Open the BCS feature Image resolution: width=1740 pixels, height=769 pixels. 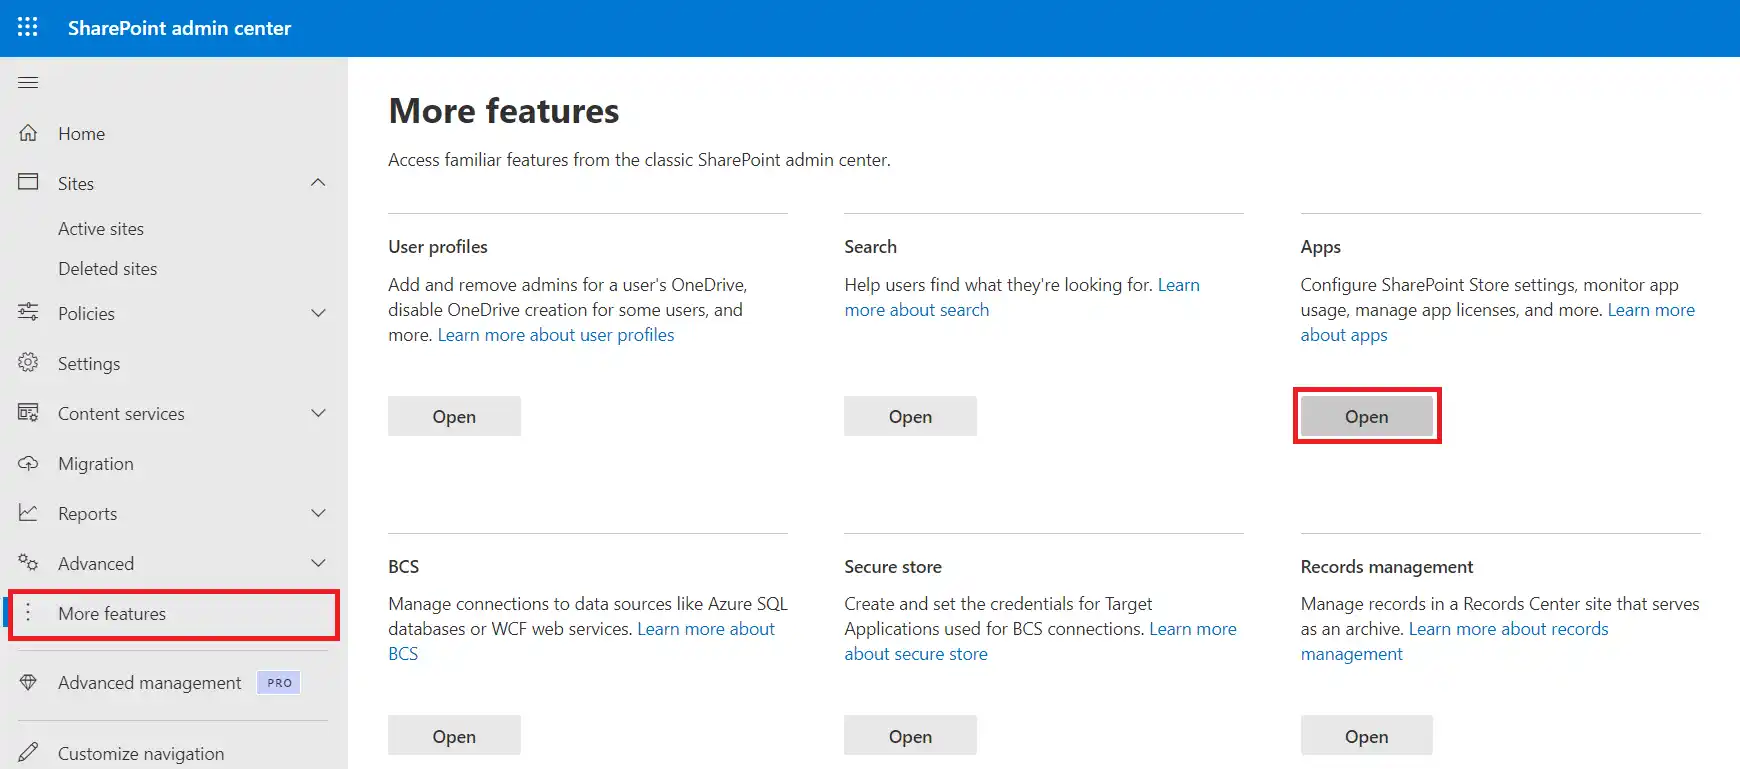point(454,736)
